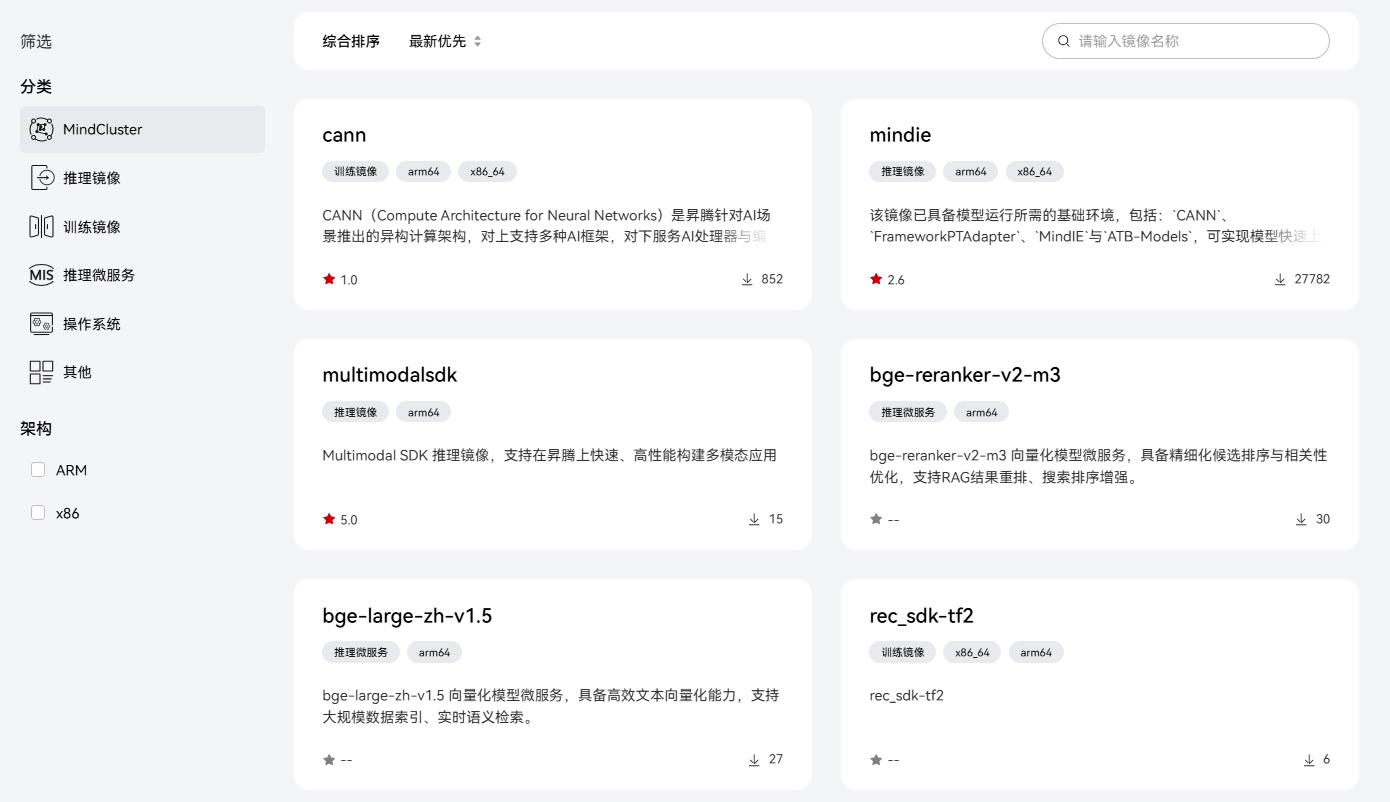Click the x86_64 tag on cann card

tap(488, 171)
